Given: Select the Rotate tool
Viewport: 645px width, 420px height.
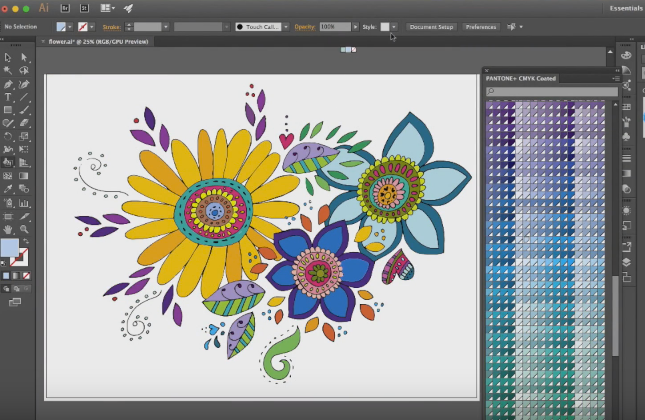Looking at the screenshot, I should click(x=8, y=136).
